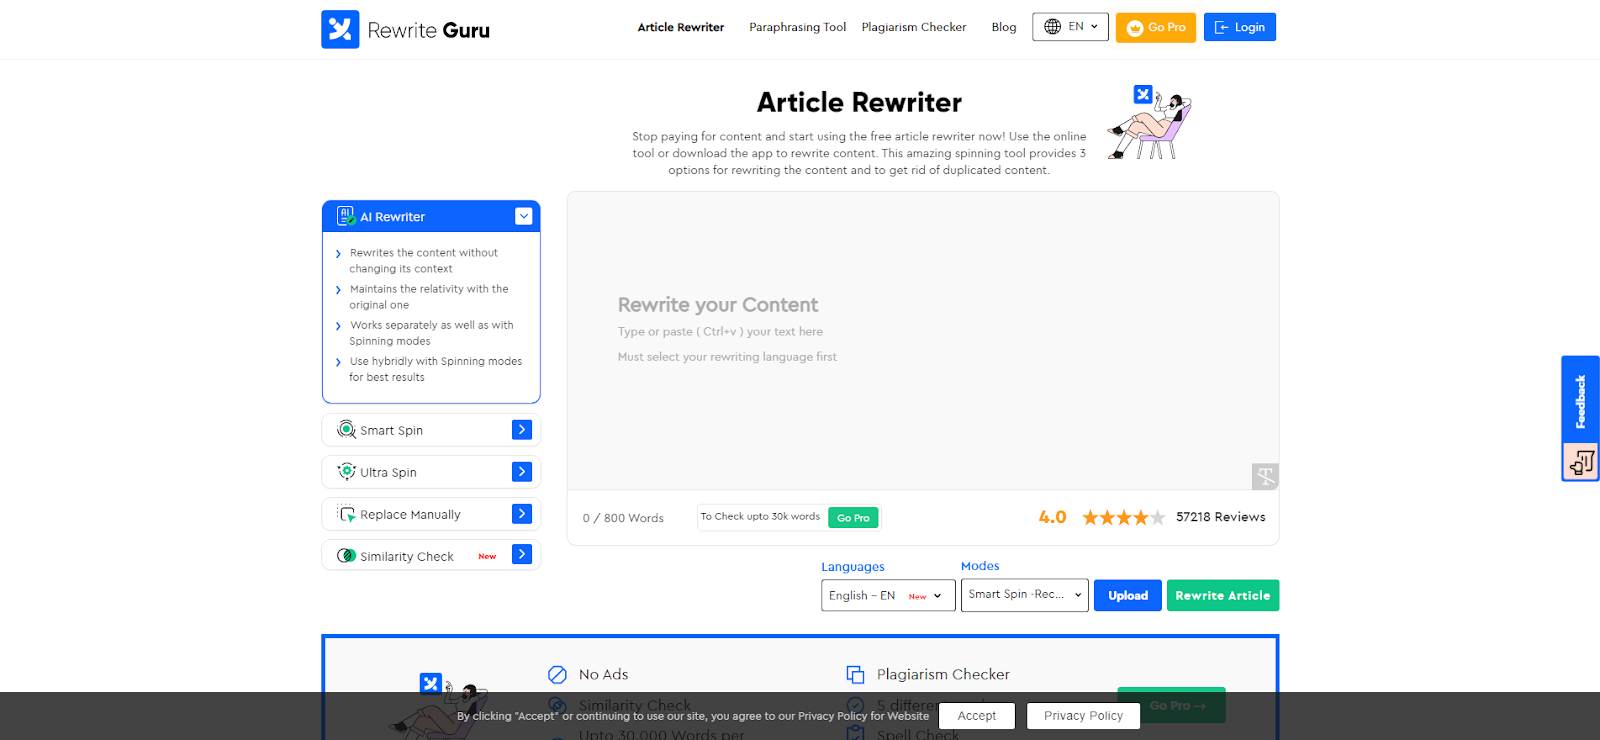The image size is (1600, 740).
Task: Click the AI Rewriter panel icon
Action: pos(346,216)
